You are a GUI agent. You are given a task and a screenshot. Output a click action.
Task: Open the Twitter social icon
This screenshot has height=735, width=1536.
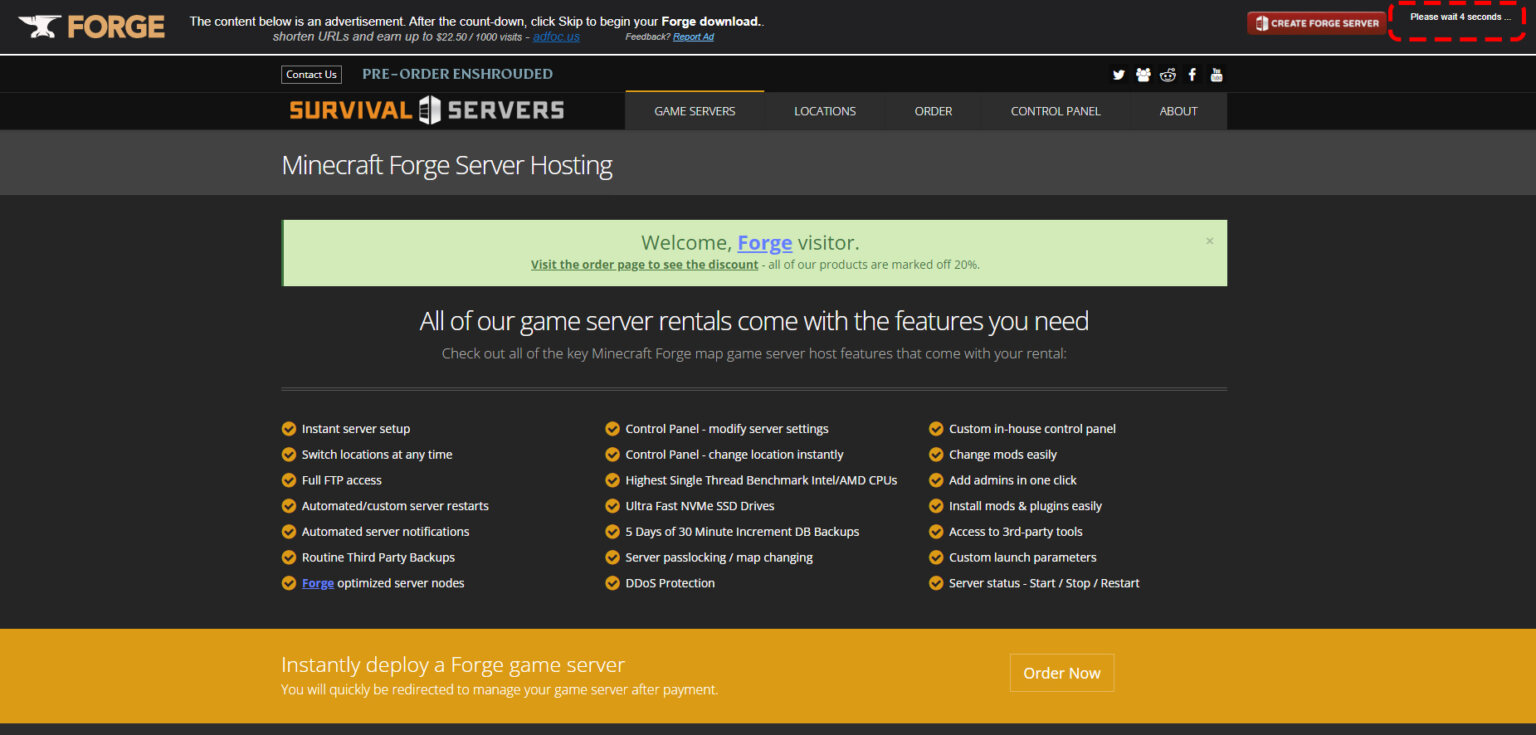(1119, 74)
